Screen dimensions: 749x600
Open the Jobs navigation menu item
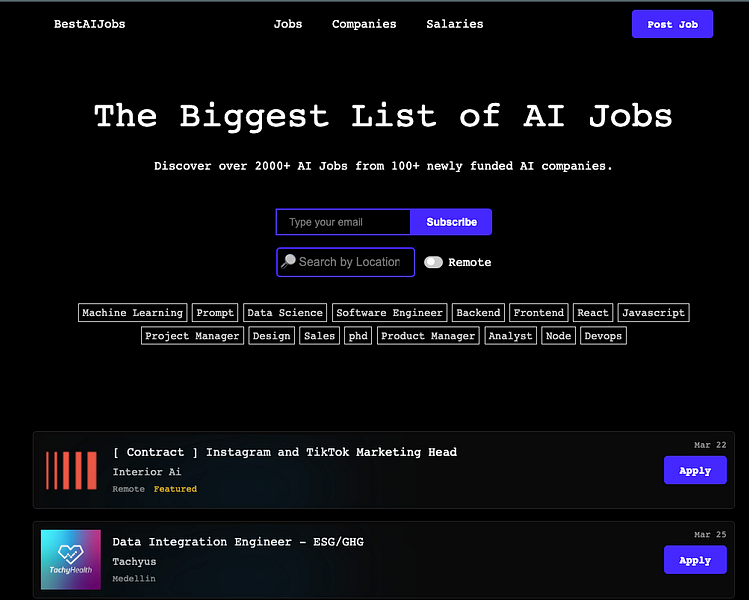pos(288,24)
